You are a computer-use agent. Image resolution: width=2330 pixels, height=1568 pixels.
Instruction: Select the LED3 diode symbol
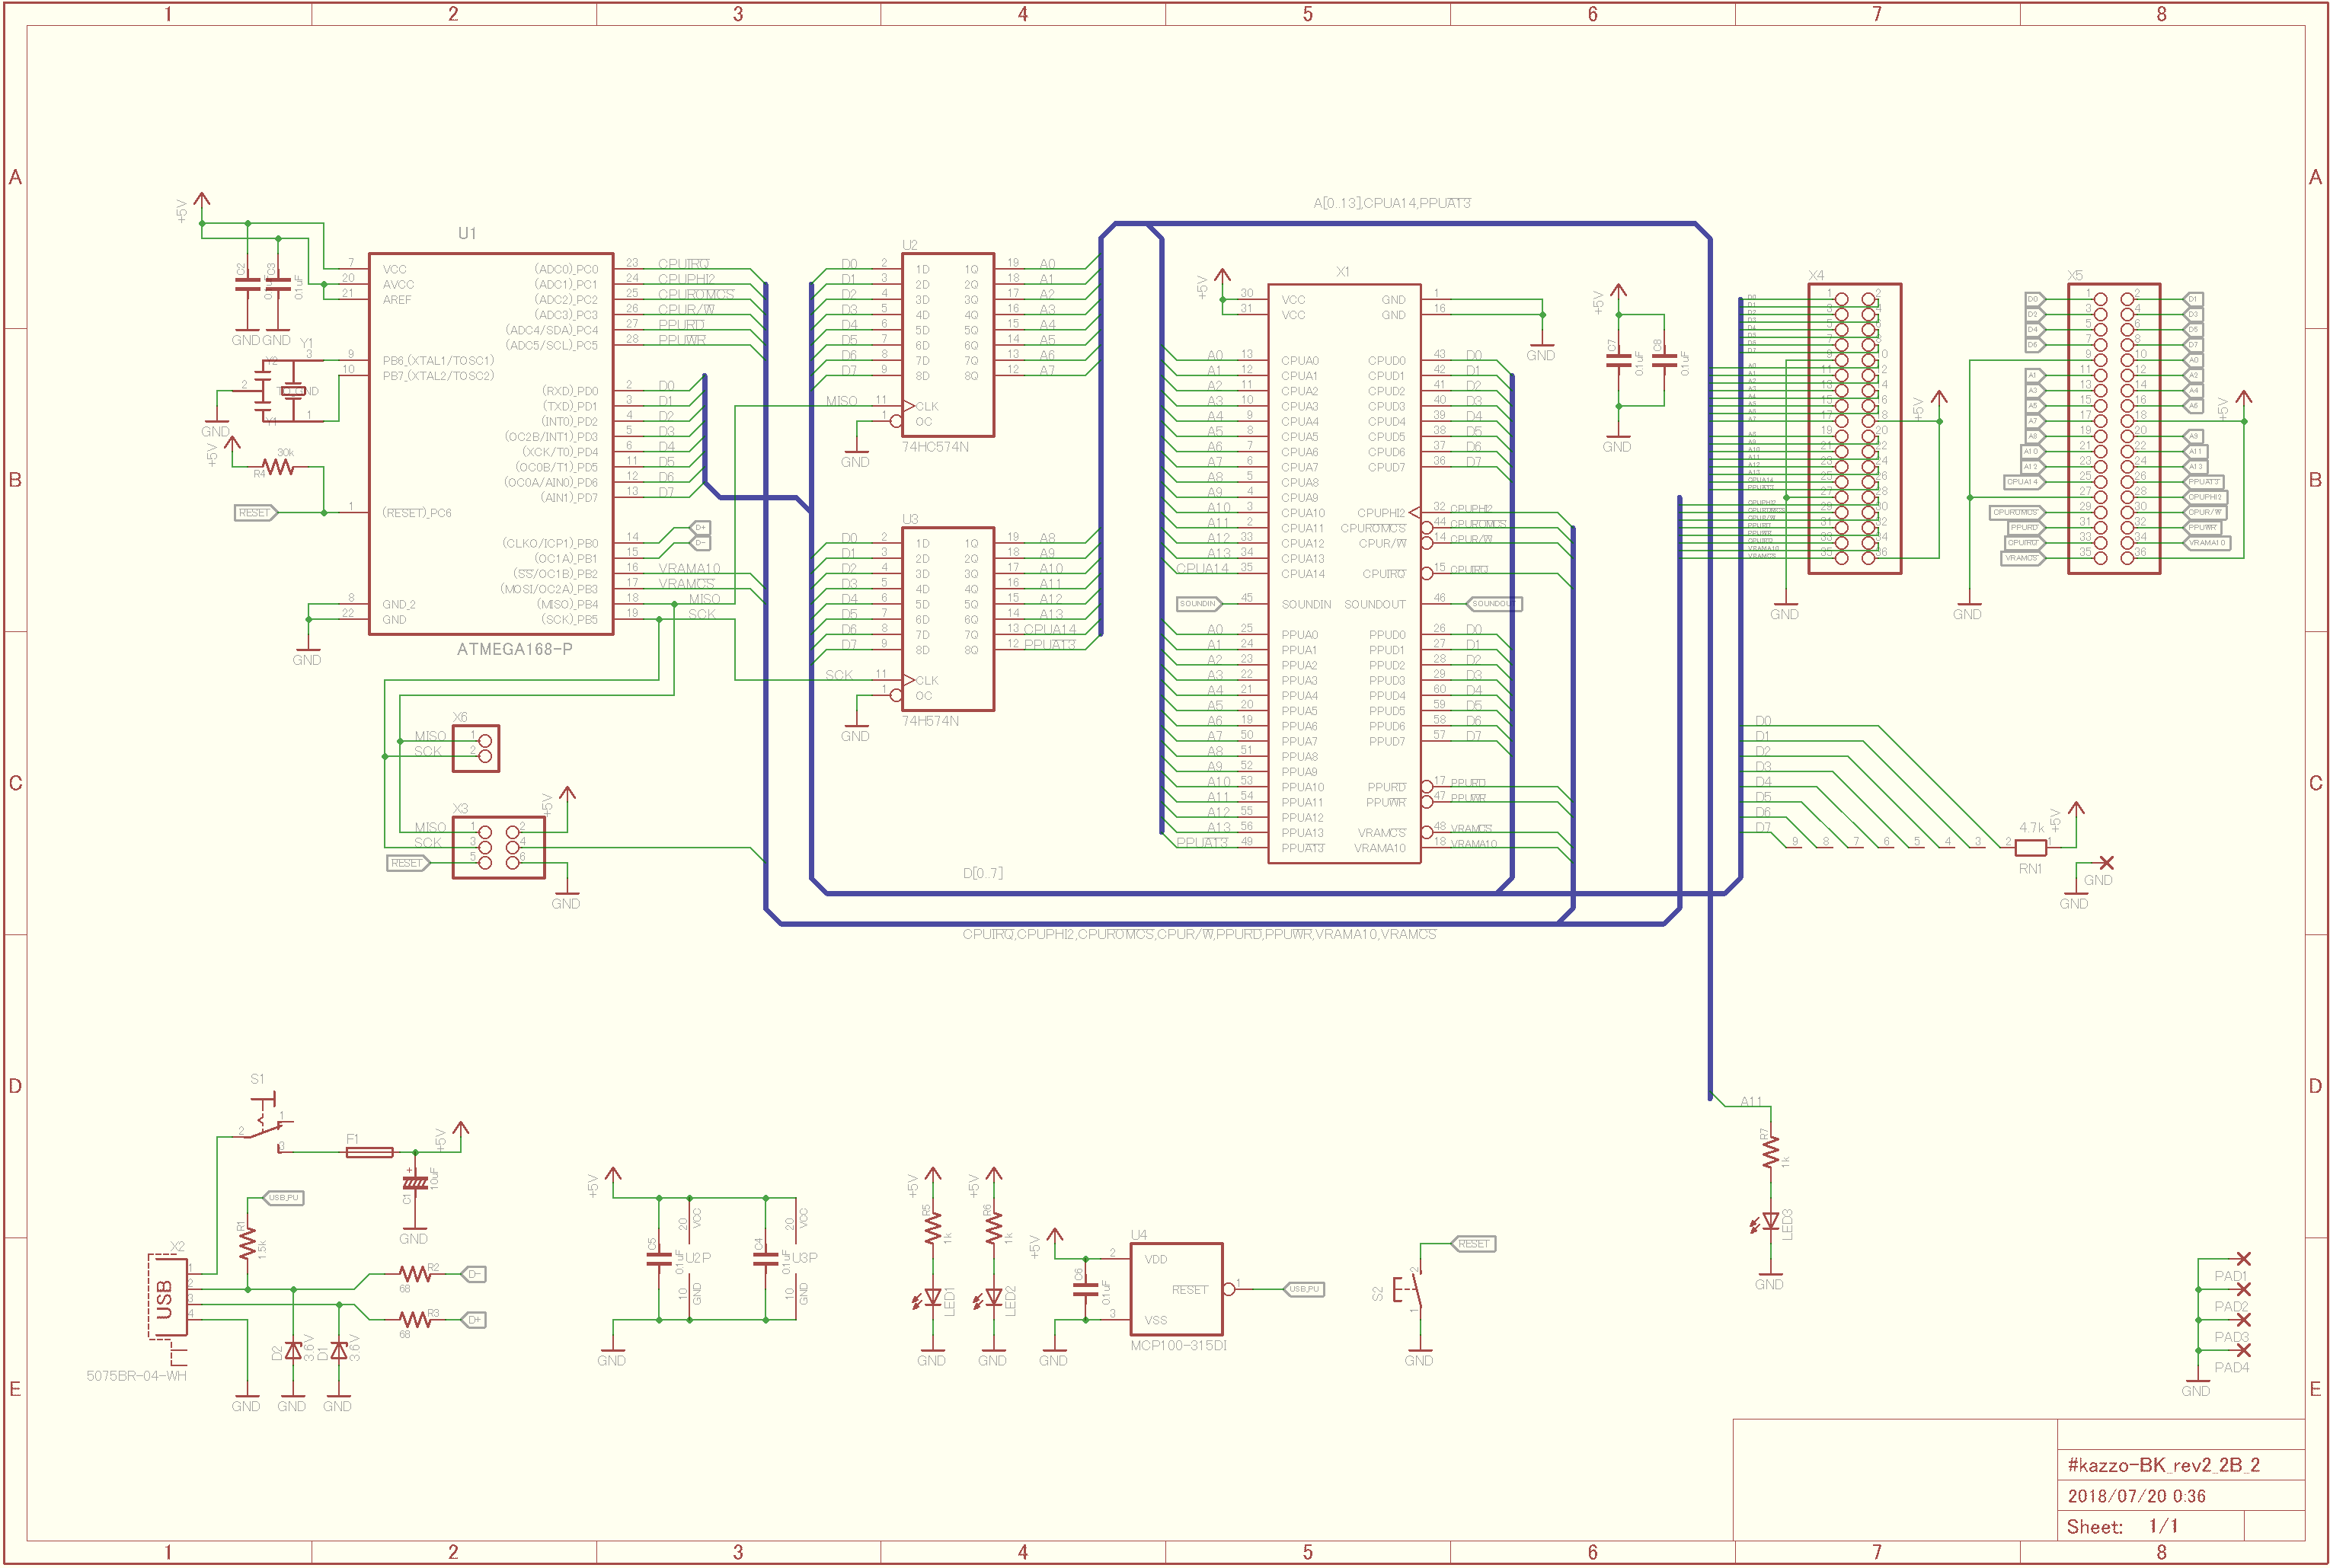1770,1221
